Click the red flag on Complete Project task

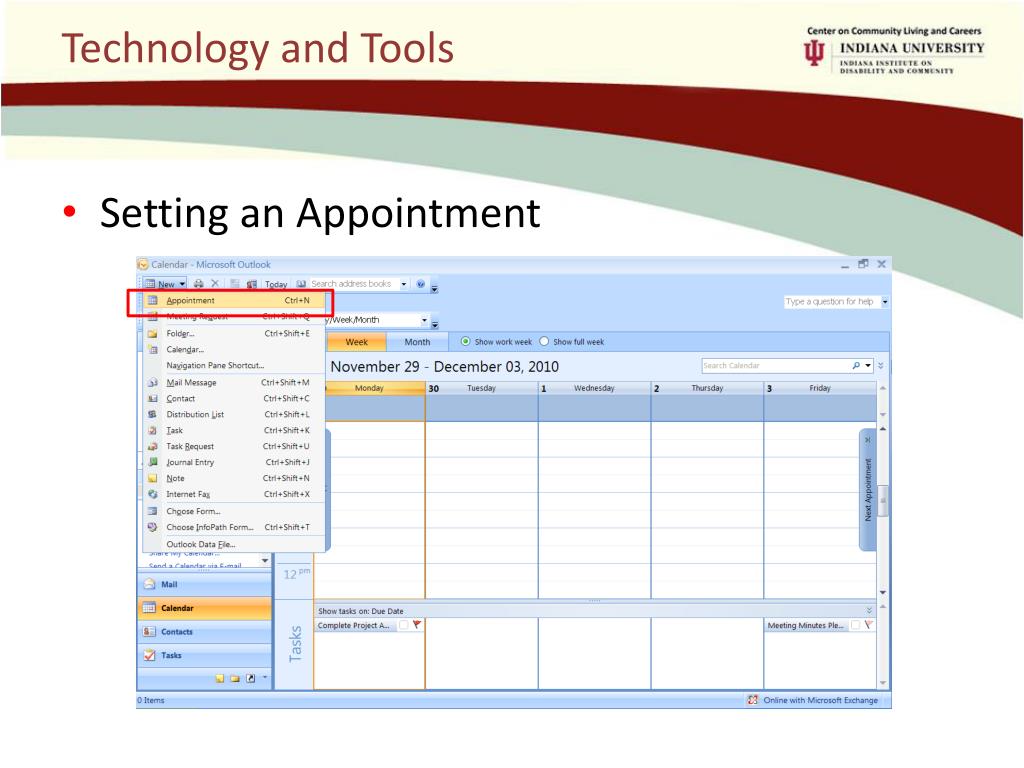[x=417, y=625]
